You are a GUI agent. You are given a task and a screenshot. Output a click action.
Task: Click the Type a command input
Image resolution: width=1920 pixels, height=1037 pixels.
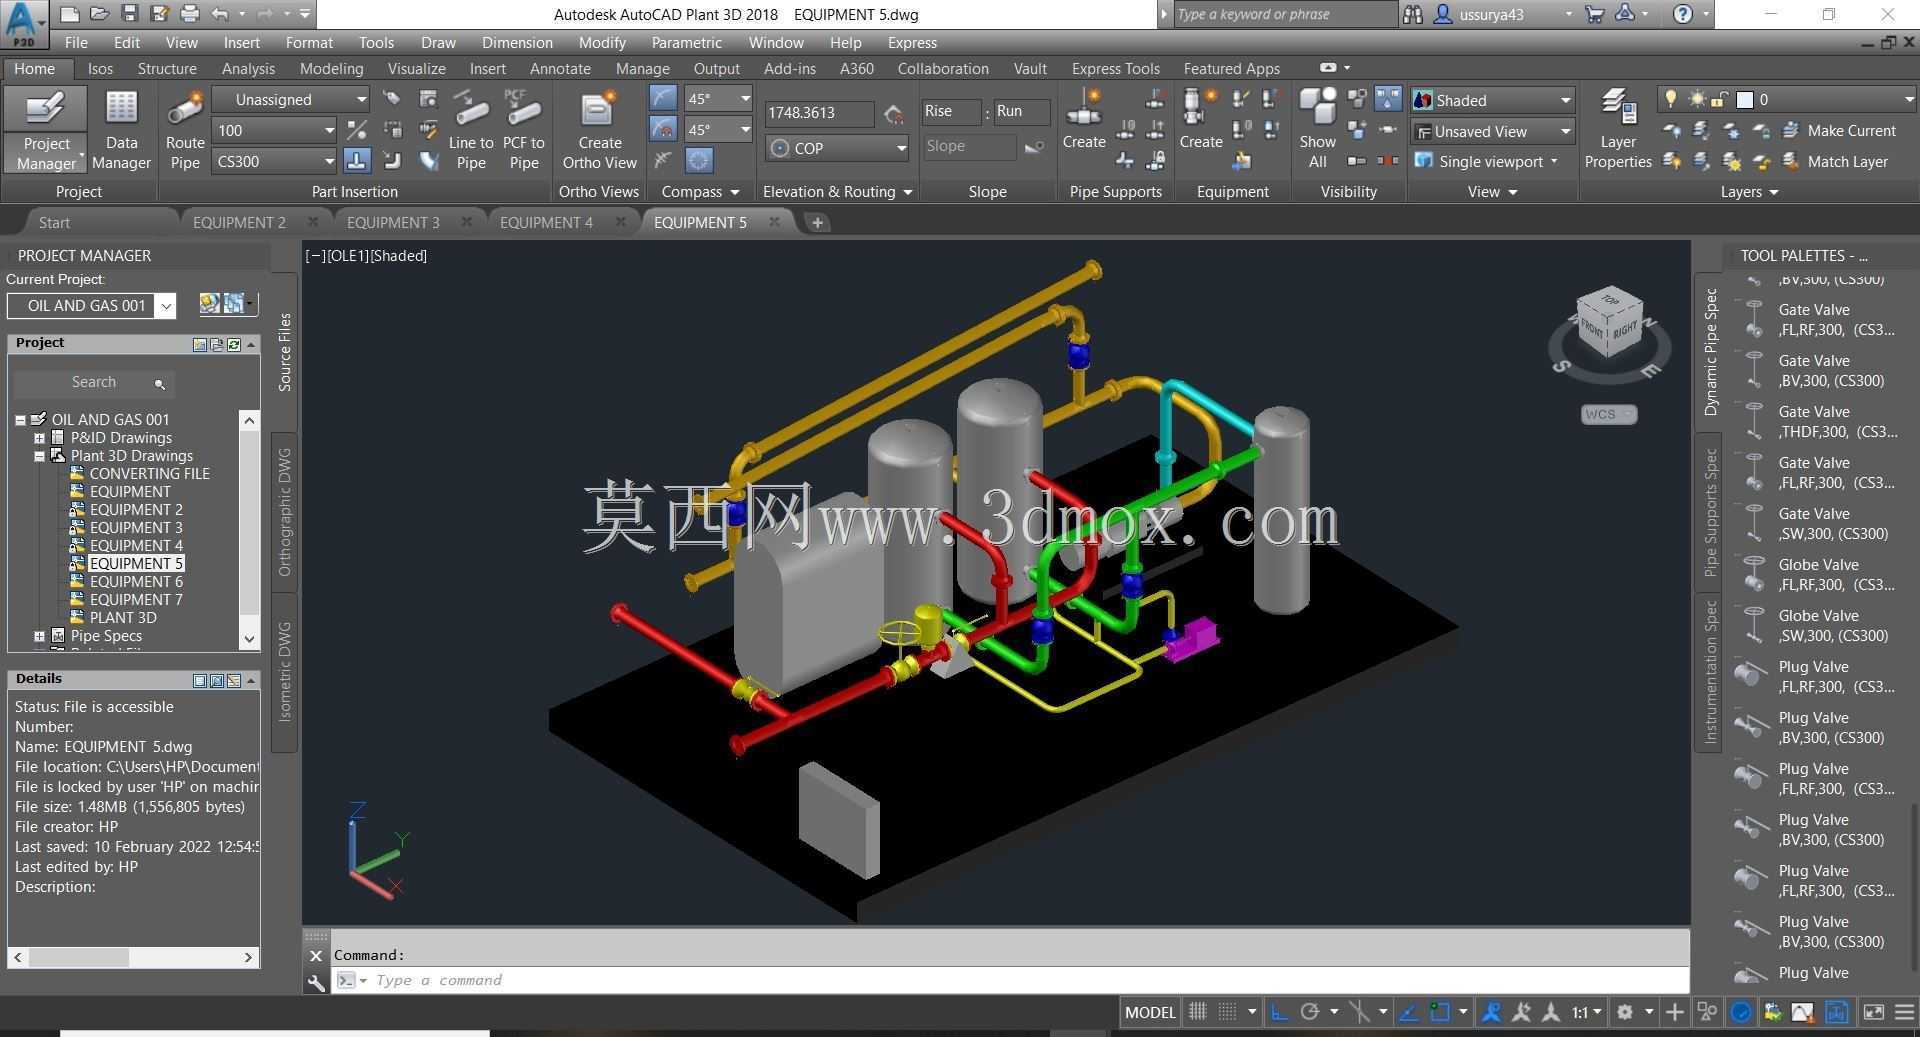point(1010,980)
